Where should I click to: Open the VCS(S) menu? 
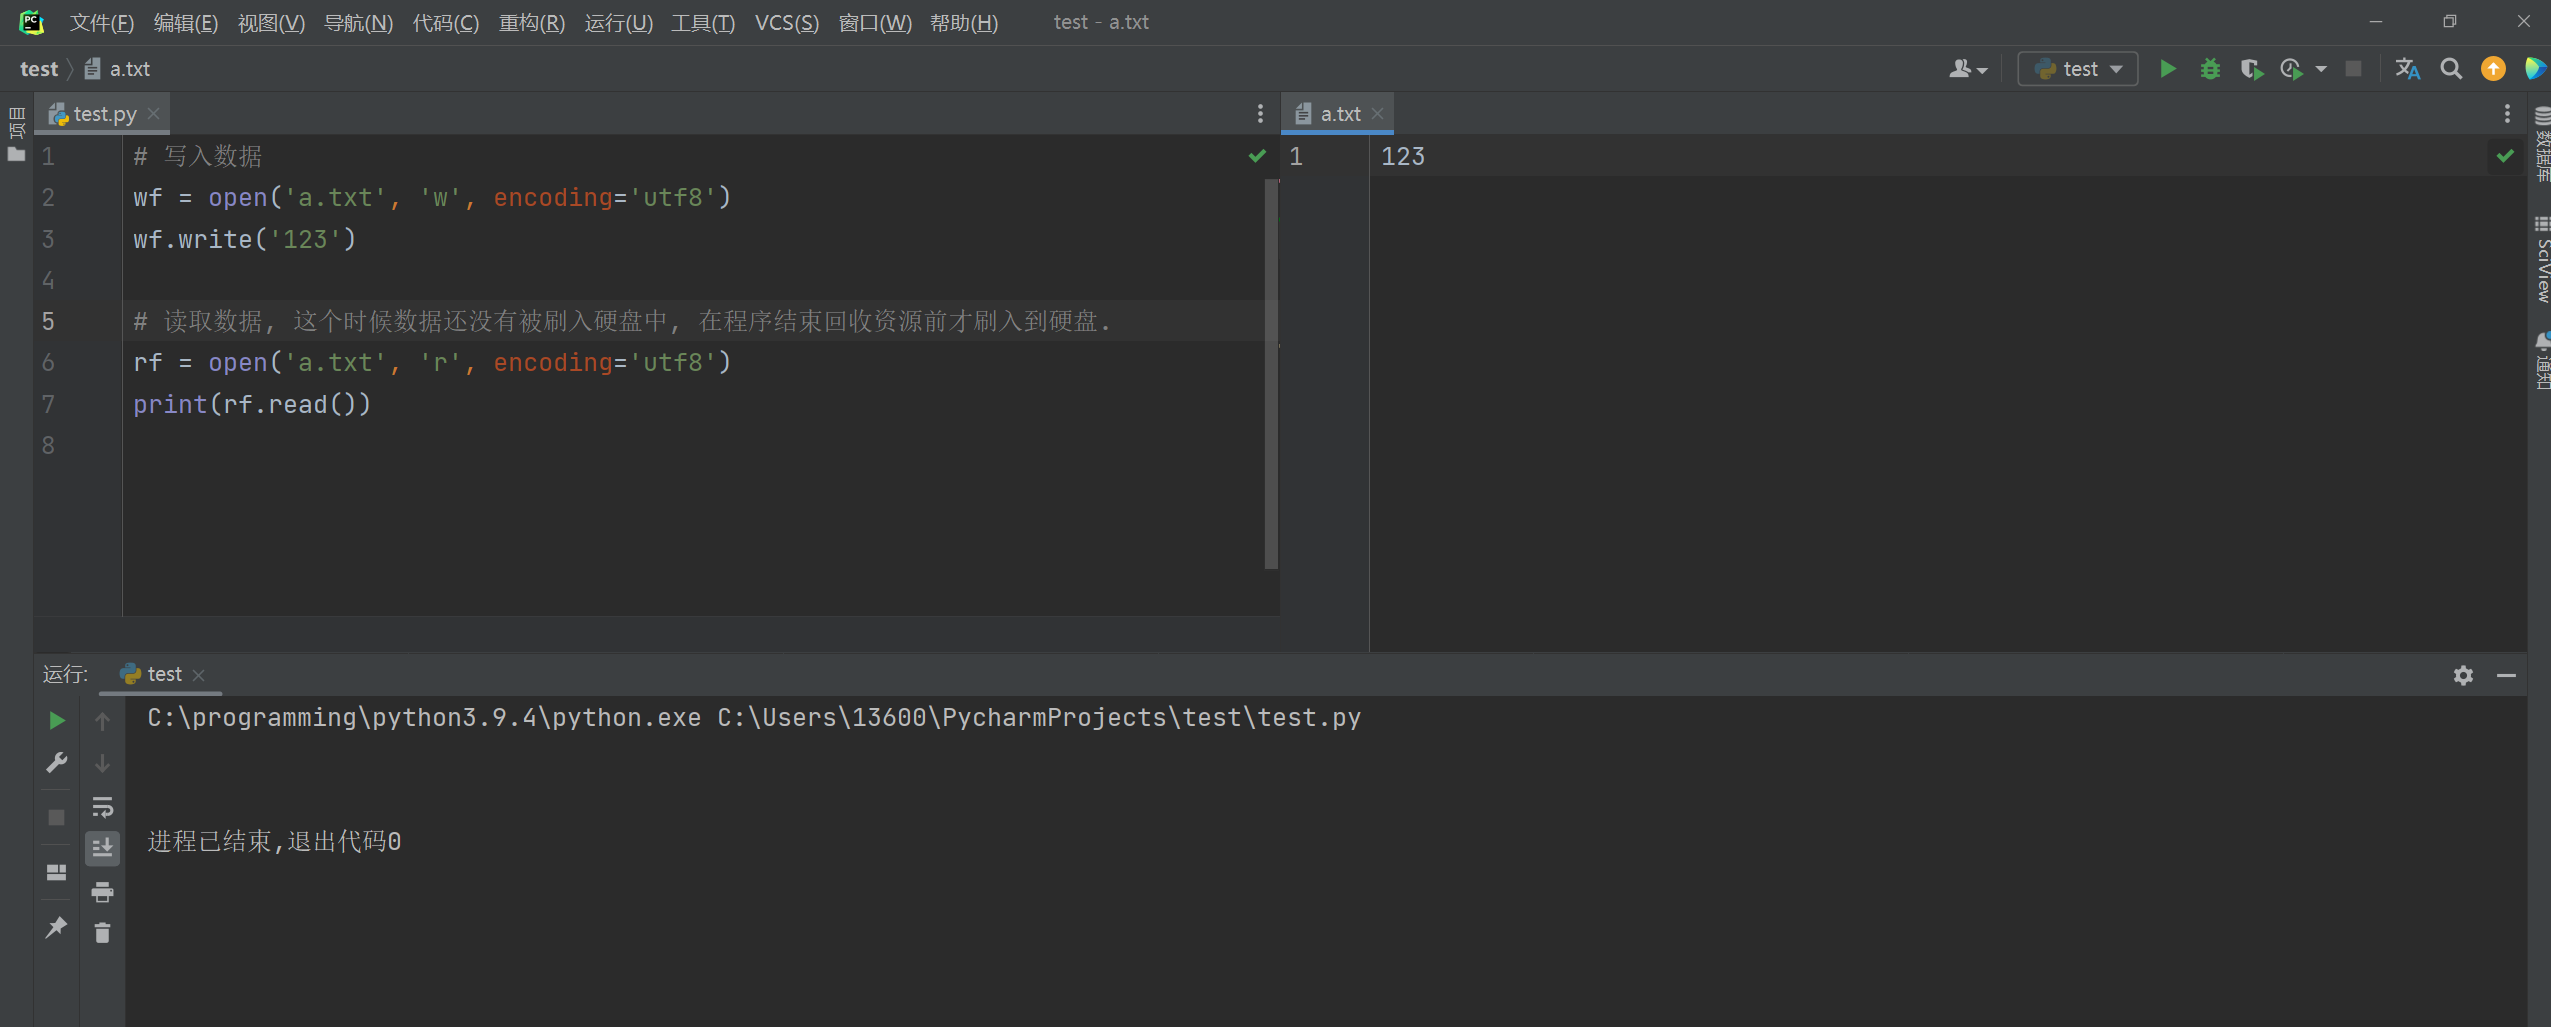coord(787,22)
